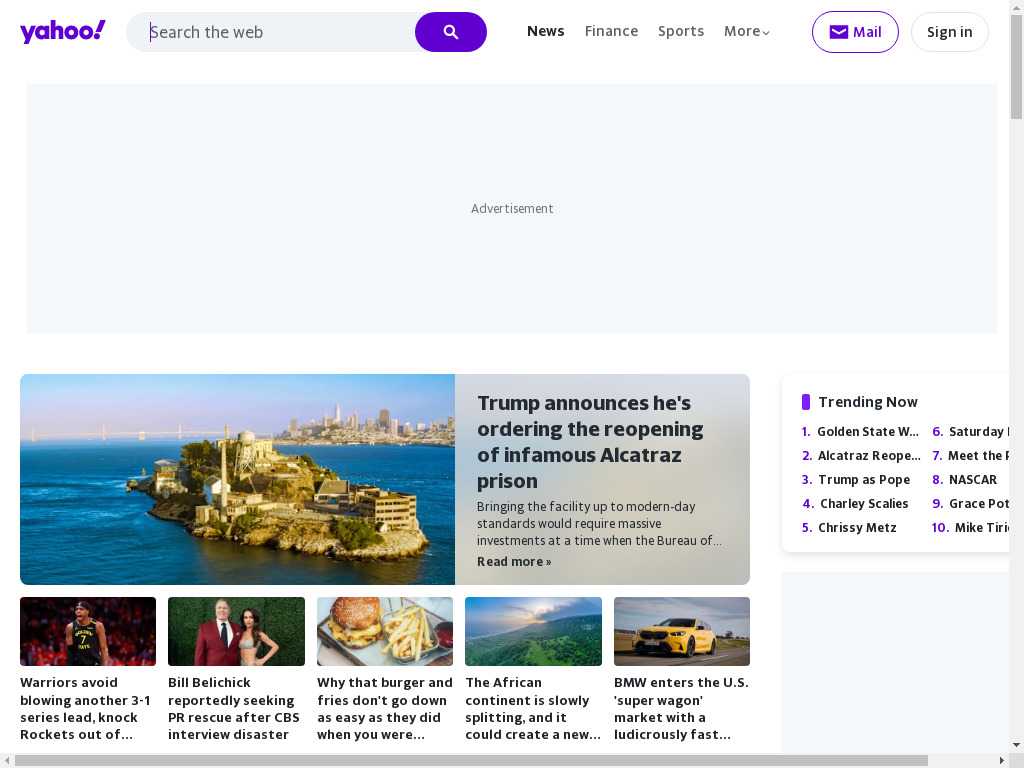Open the yellow BMW wagon thumbnail
Screen dimensions: 1024x768
tap(682, 632)
